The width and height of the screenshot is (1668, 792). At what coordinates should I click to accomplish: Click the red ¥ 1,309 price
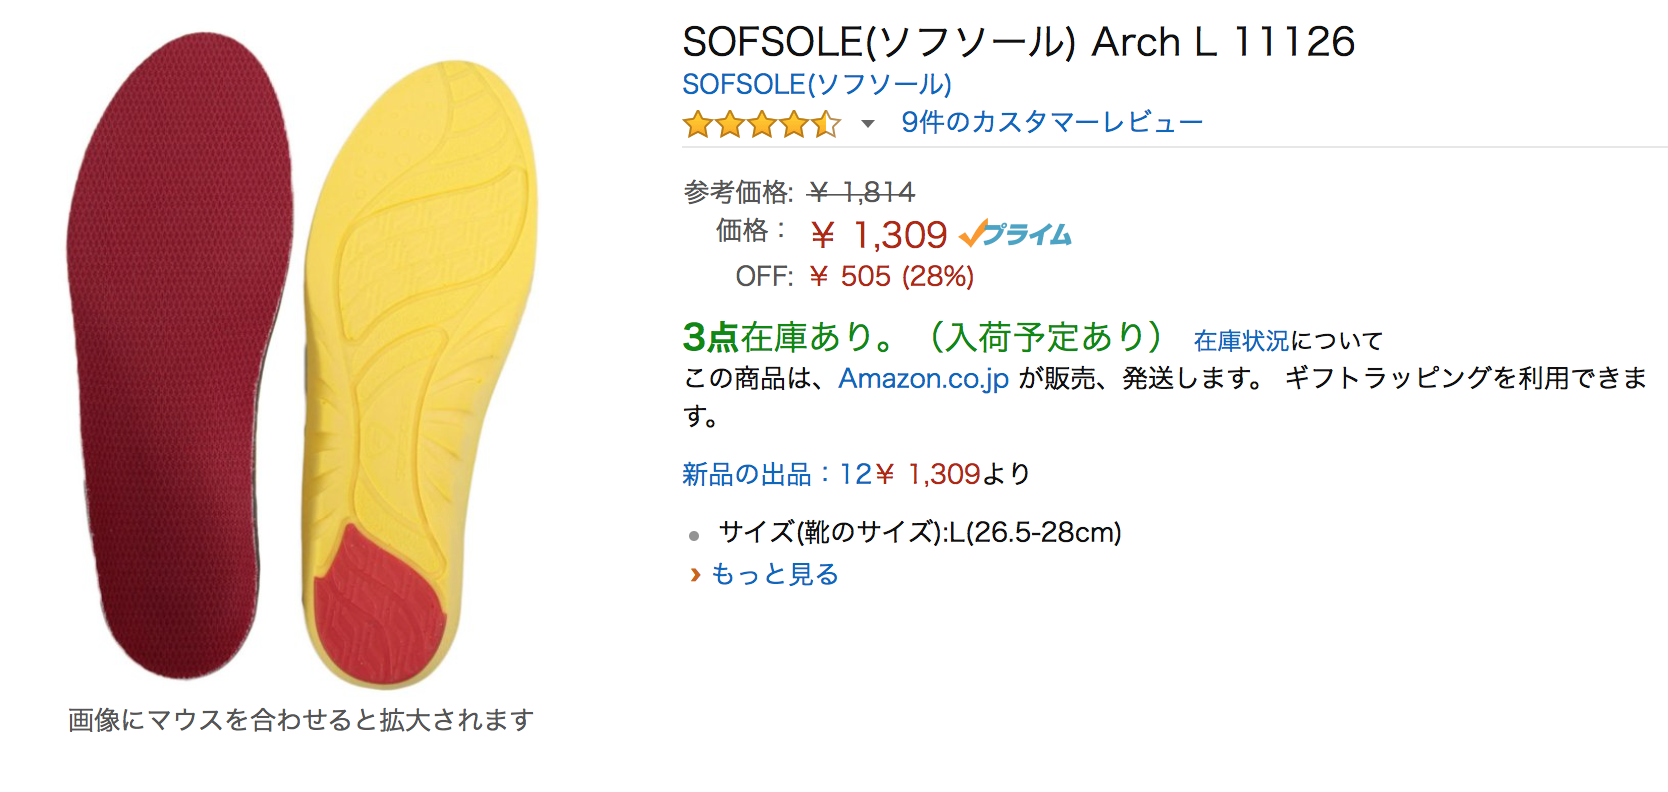(880, 235)
